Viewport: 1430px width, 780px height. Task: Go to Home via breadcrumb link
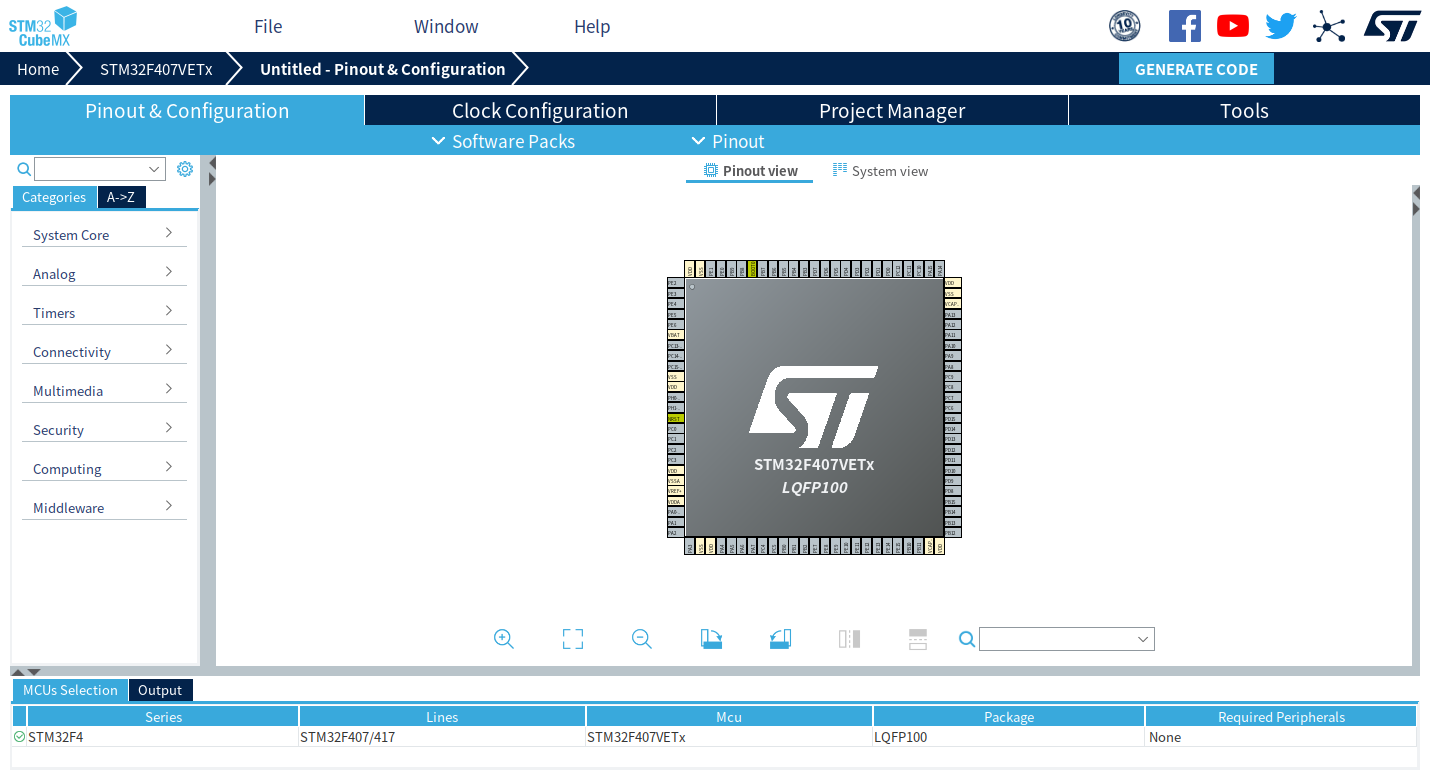click(38, 69)
